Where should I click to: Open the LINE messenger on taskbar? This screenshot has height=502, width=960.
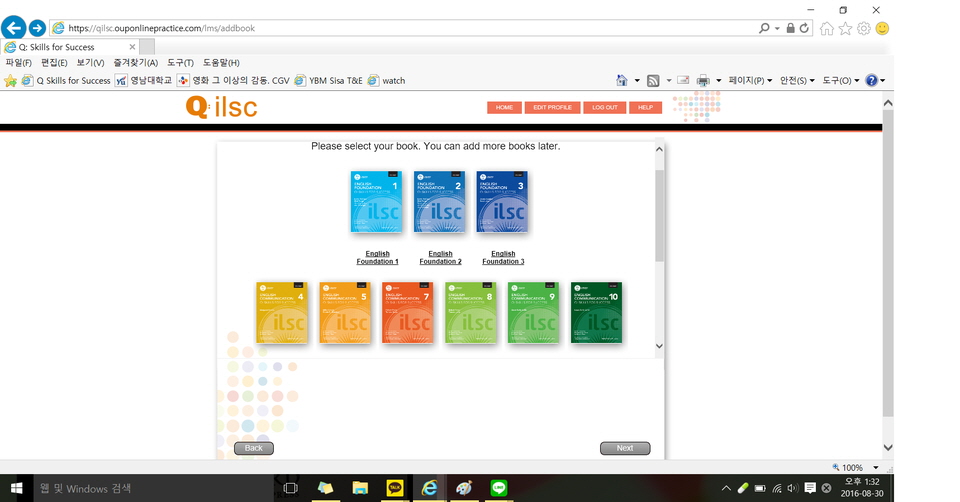[499, 488]
